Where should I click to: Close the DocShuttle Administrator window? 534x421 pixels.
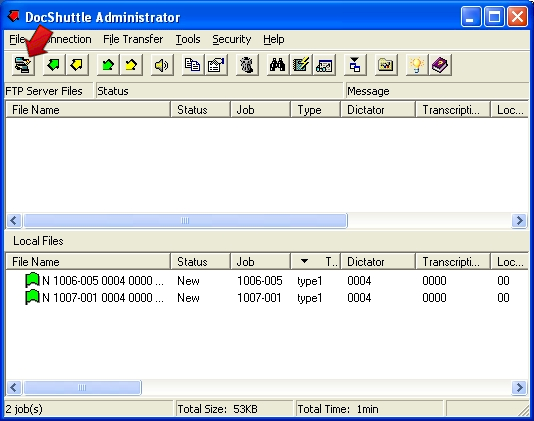[517, 16]
